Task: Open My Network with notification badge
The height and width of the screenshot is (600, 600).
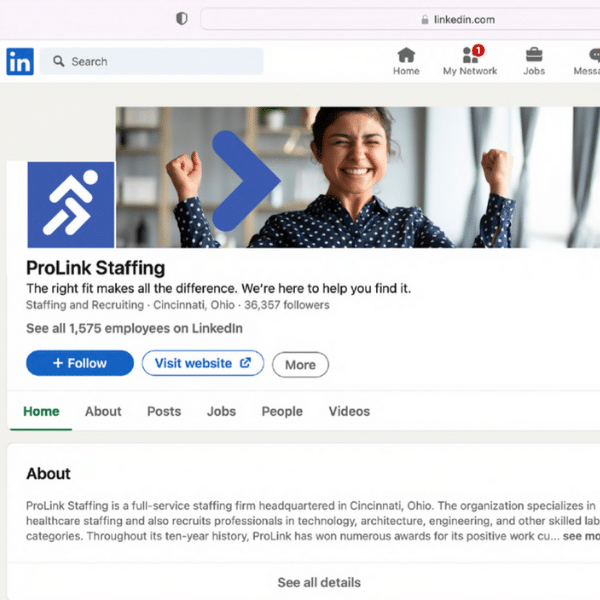Action: 470,56
